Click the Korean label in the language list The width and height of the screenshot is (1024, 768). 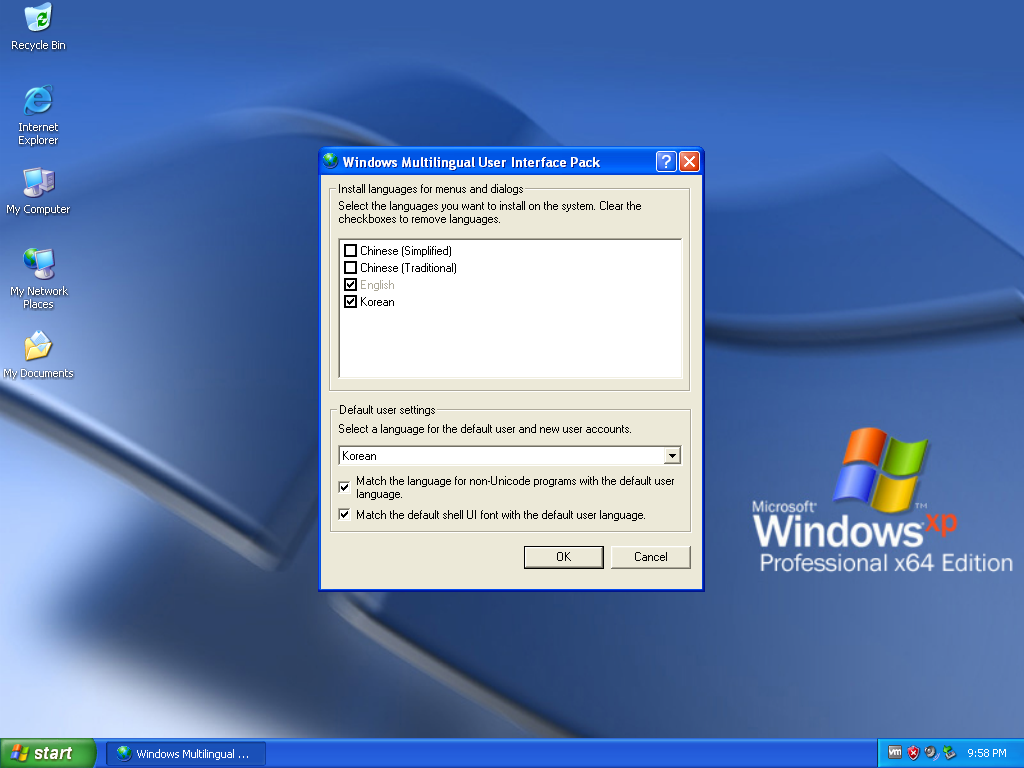coord(377,302)
